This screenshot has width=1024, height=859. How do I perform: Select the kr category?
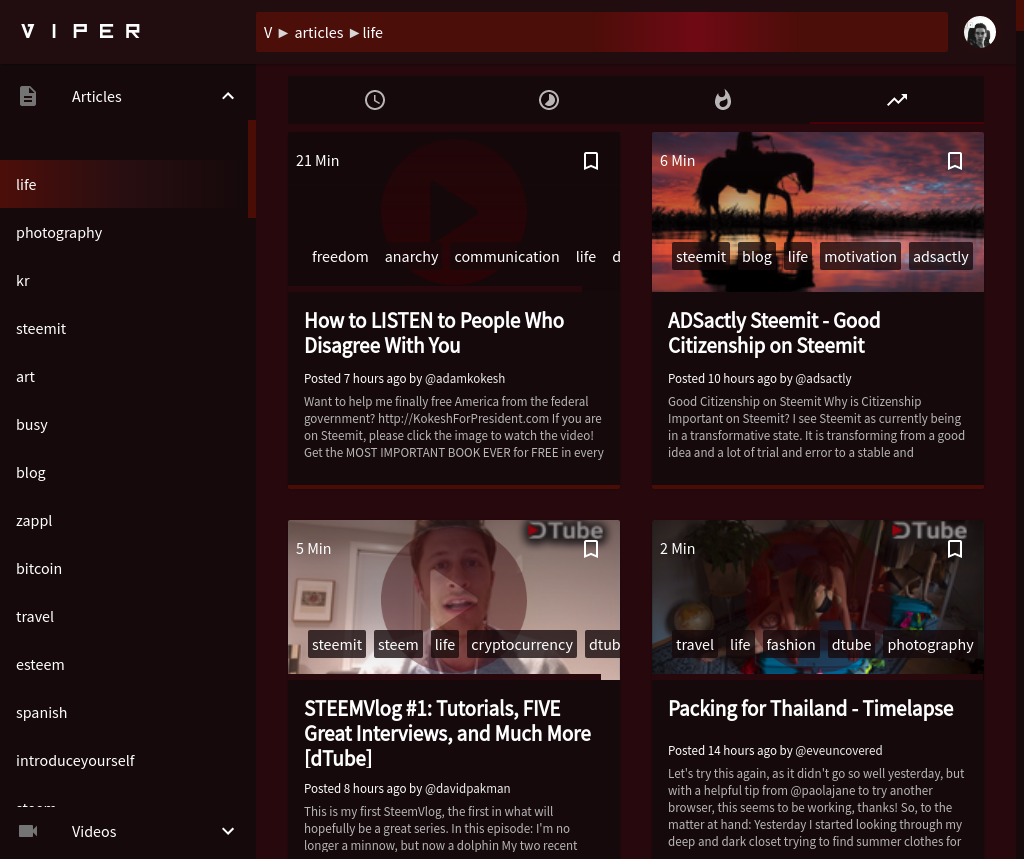[124, 281]
